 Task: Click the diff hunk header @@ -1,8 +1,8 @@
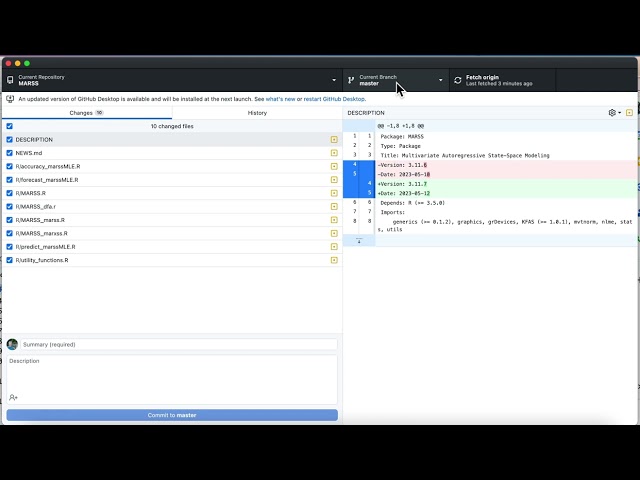(400, 126)
